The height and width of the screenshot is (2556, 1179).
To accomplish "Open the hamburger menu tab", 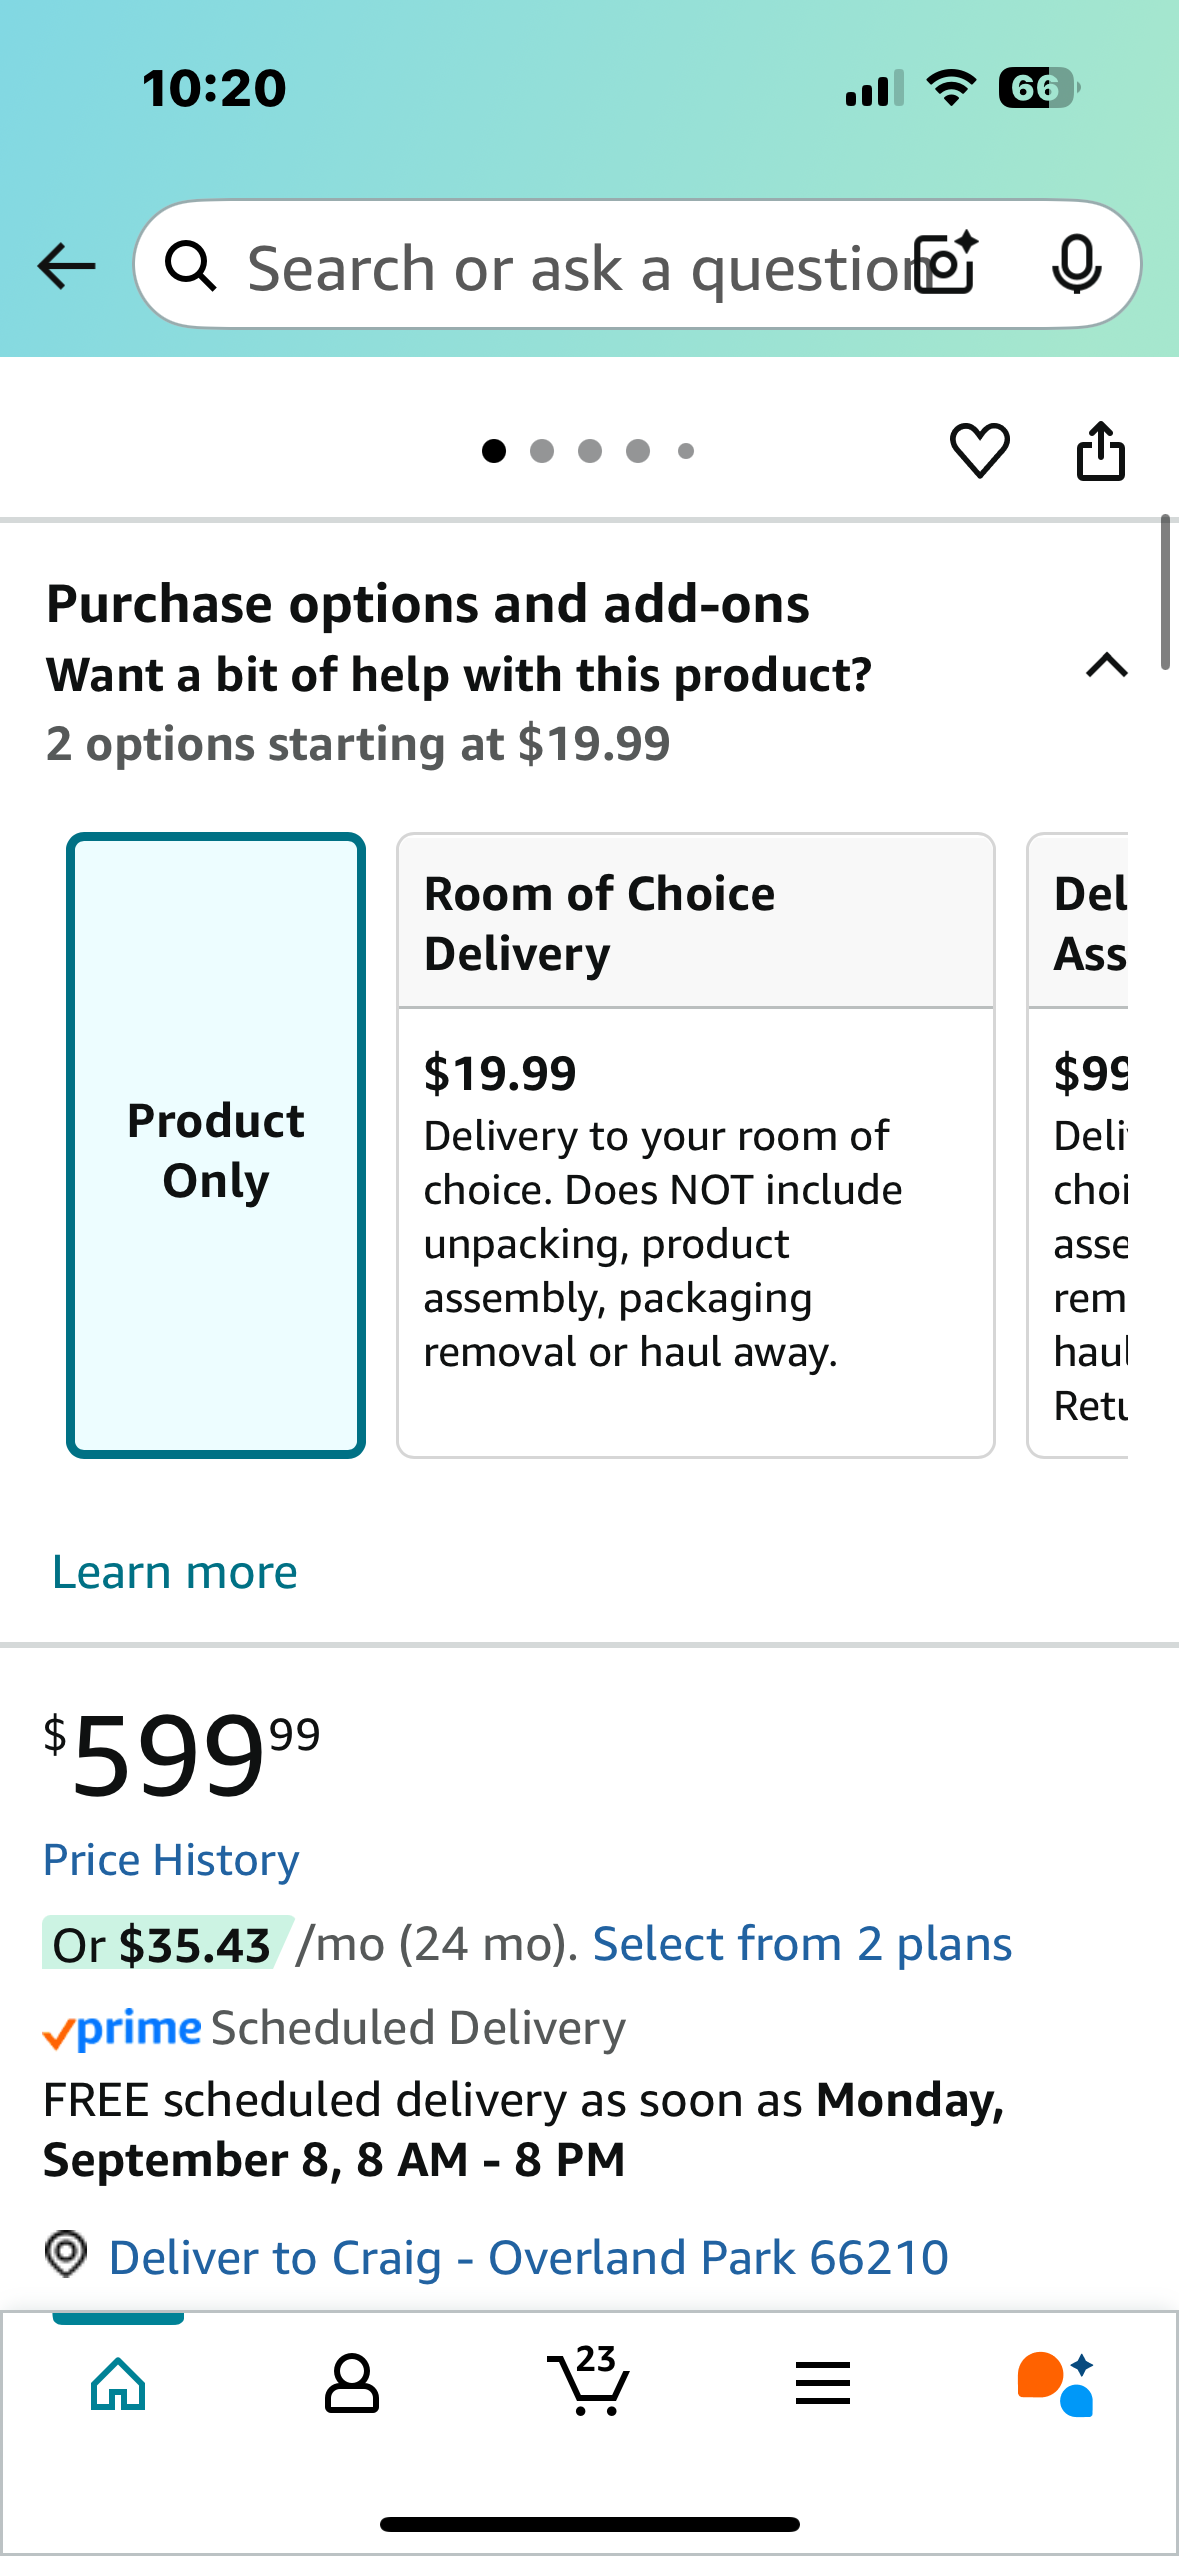I will point(823,2383).
